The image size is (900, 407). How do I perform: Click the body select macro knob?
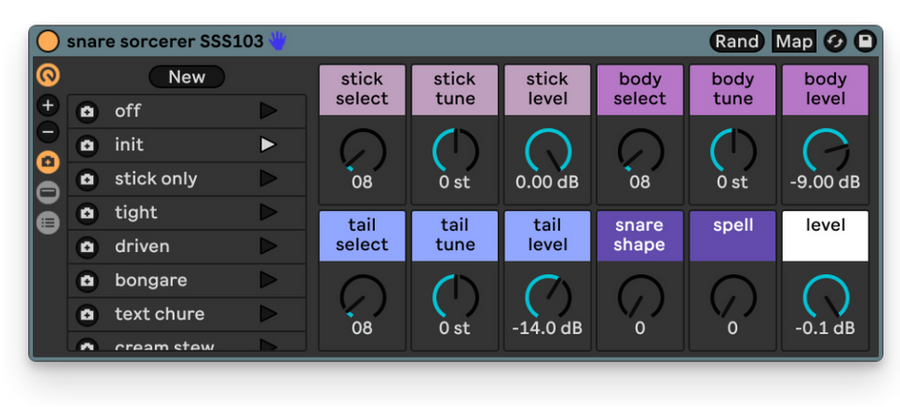point(640,151)
